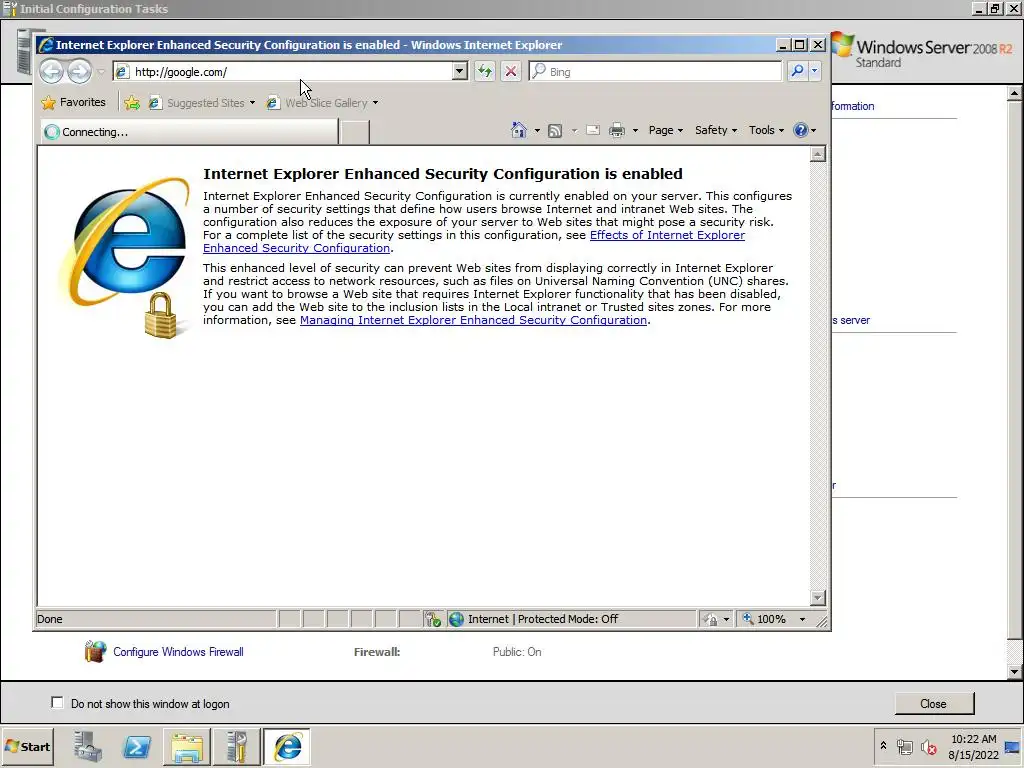Click the Configure Windows Firewall icon
This screenshot has width=1024, height=768.
point(95,651)
